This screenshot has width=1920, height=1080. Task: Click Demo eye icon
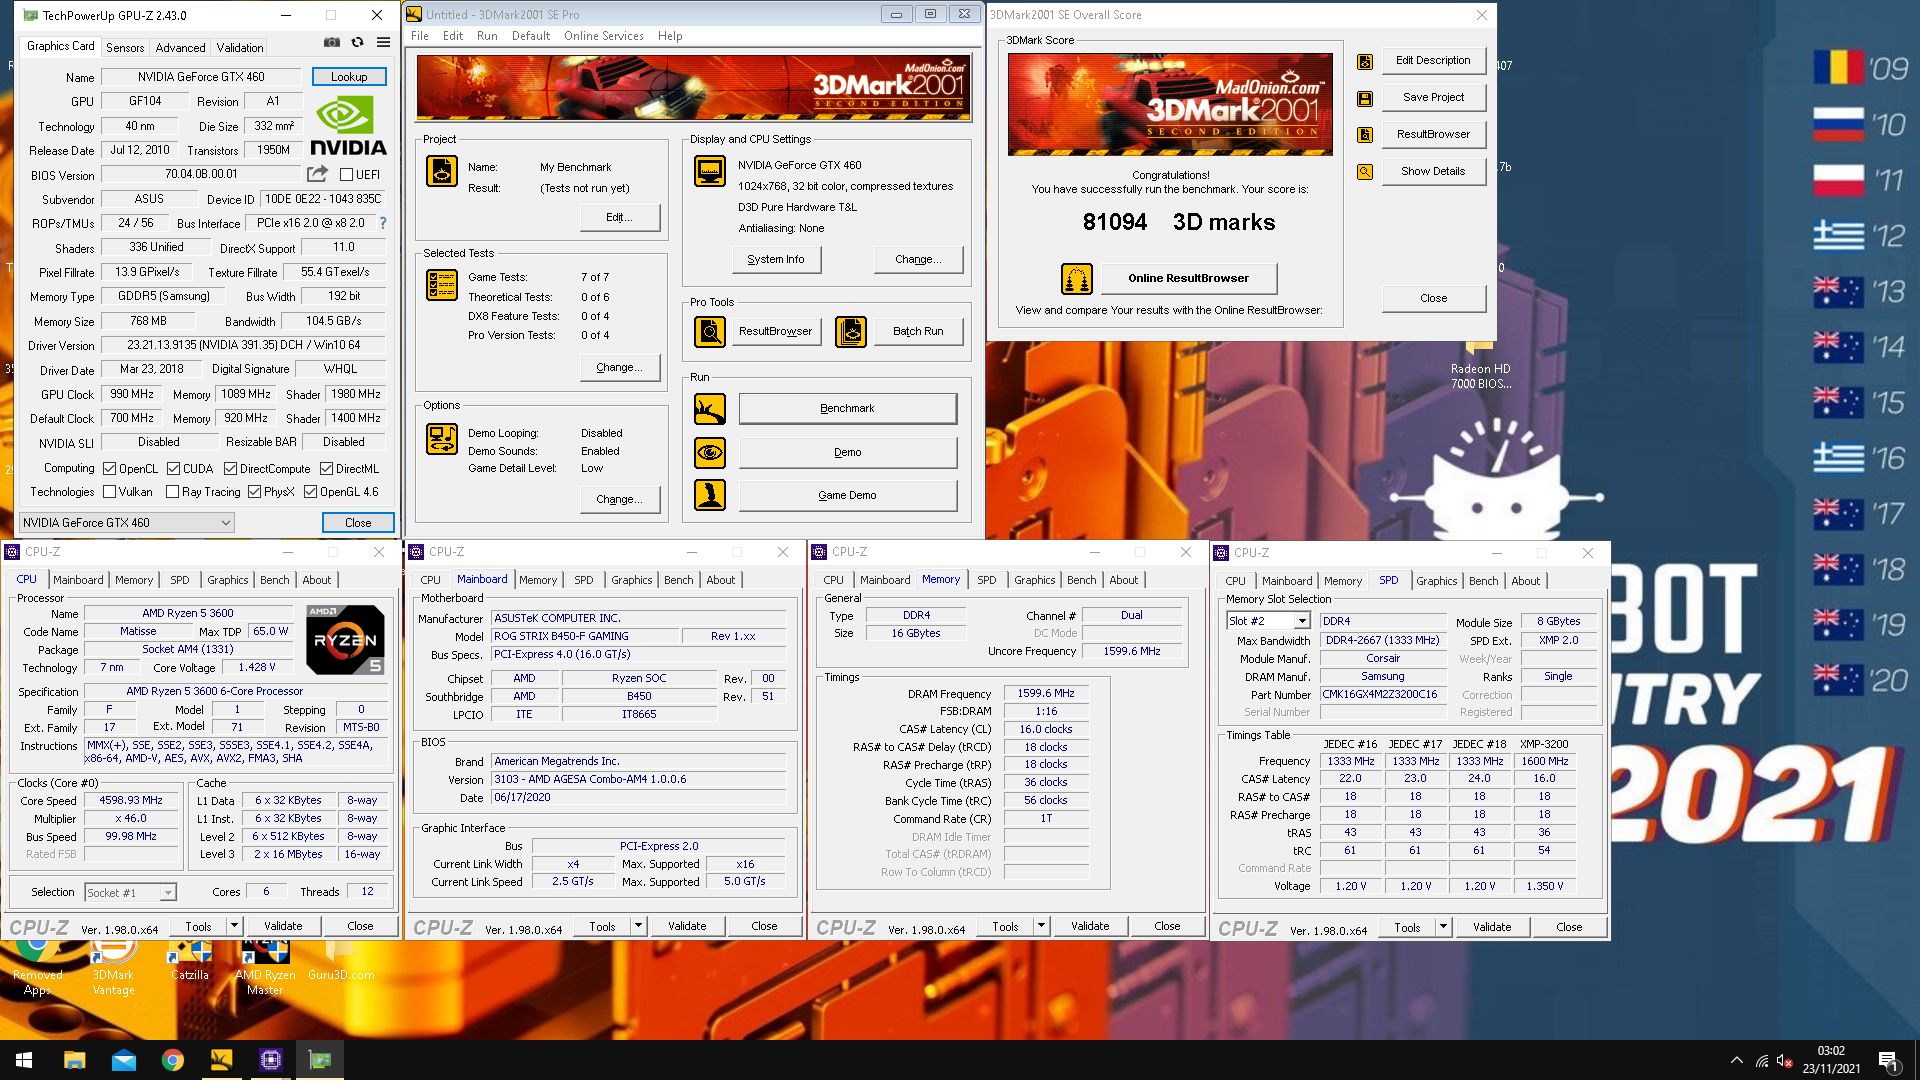[710, 452]
